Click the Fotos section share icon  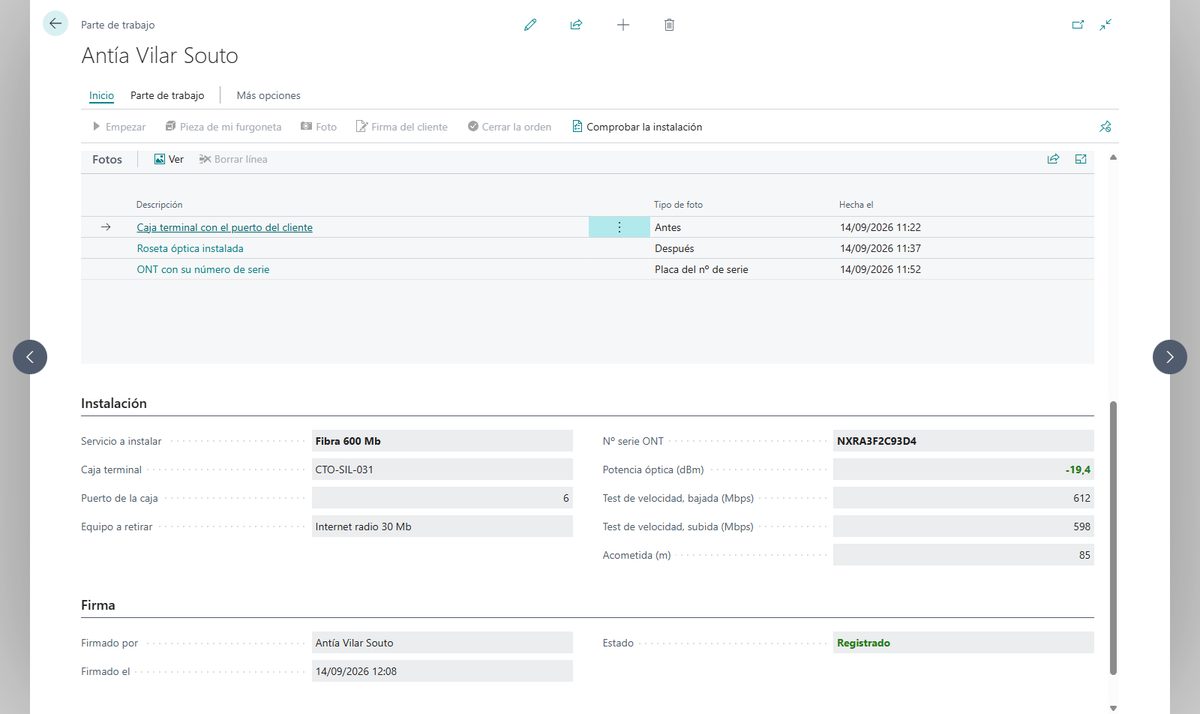point(1053,159)
